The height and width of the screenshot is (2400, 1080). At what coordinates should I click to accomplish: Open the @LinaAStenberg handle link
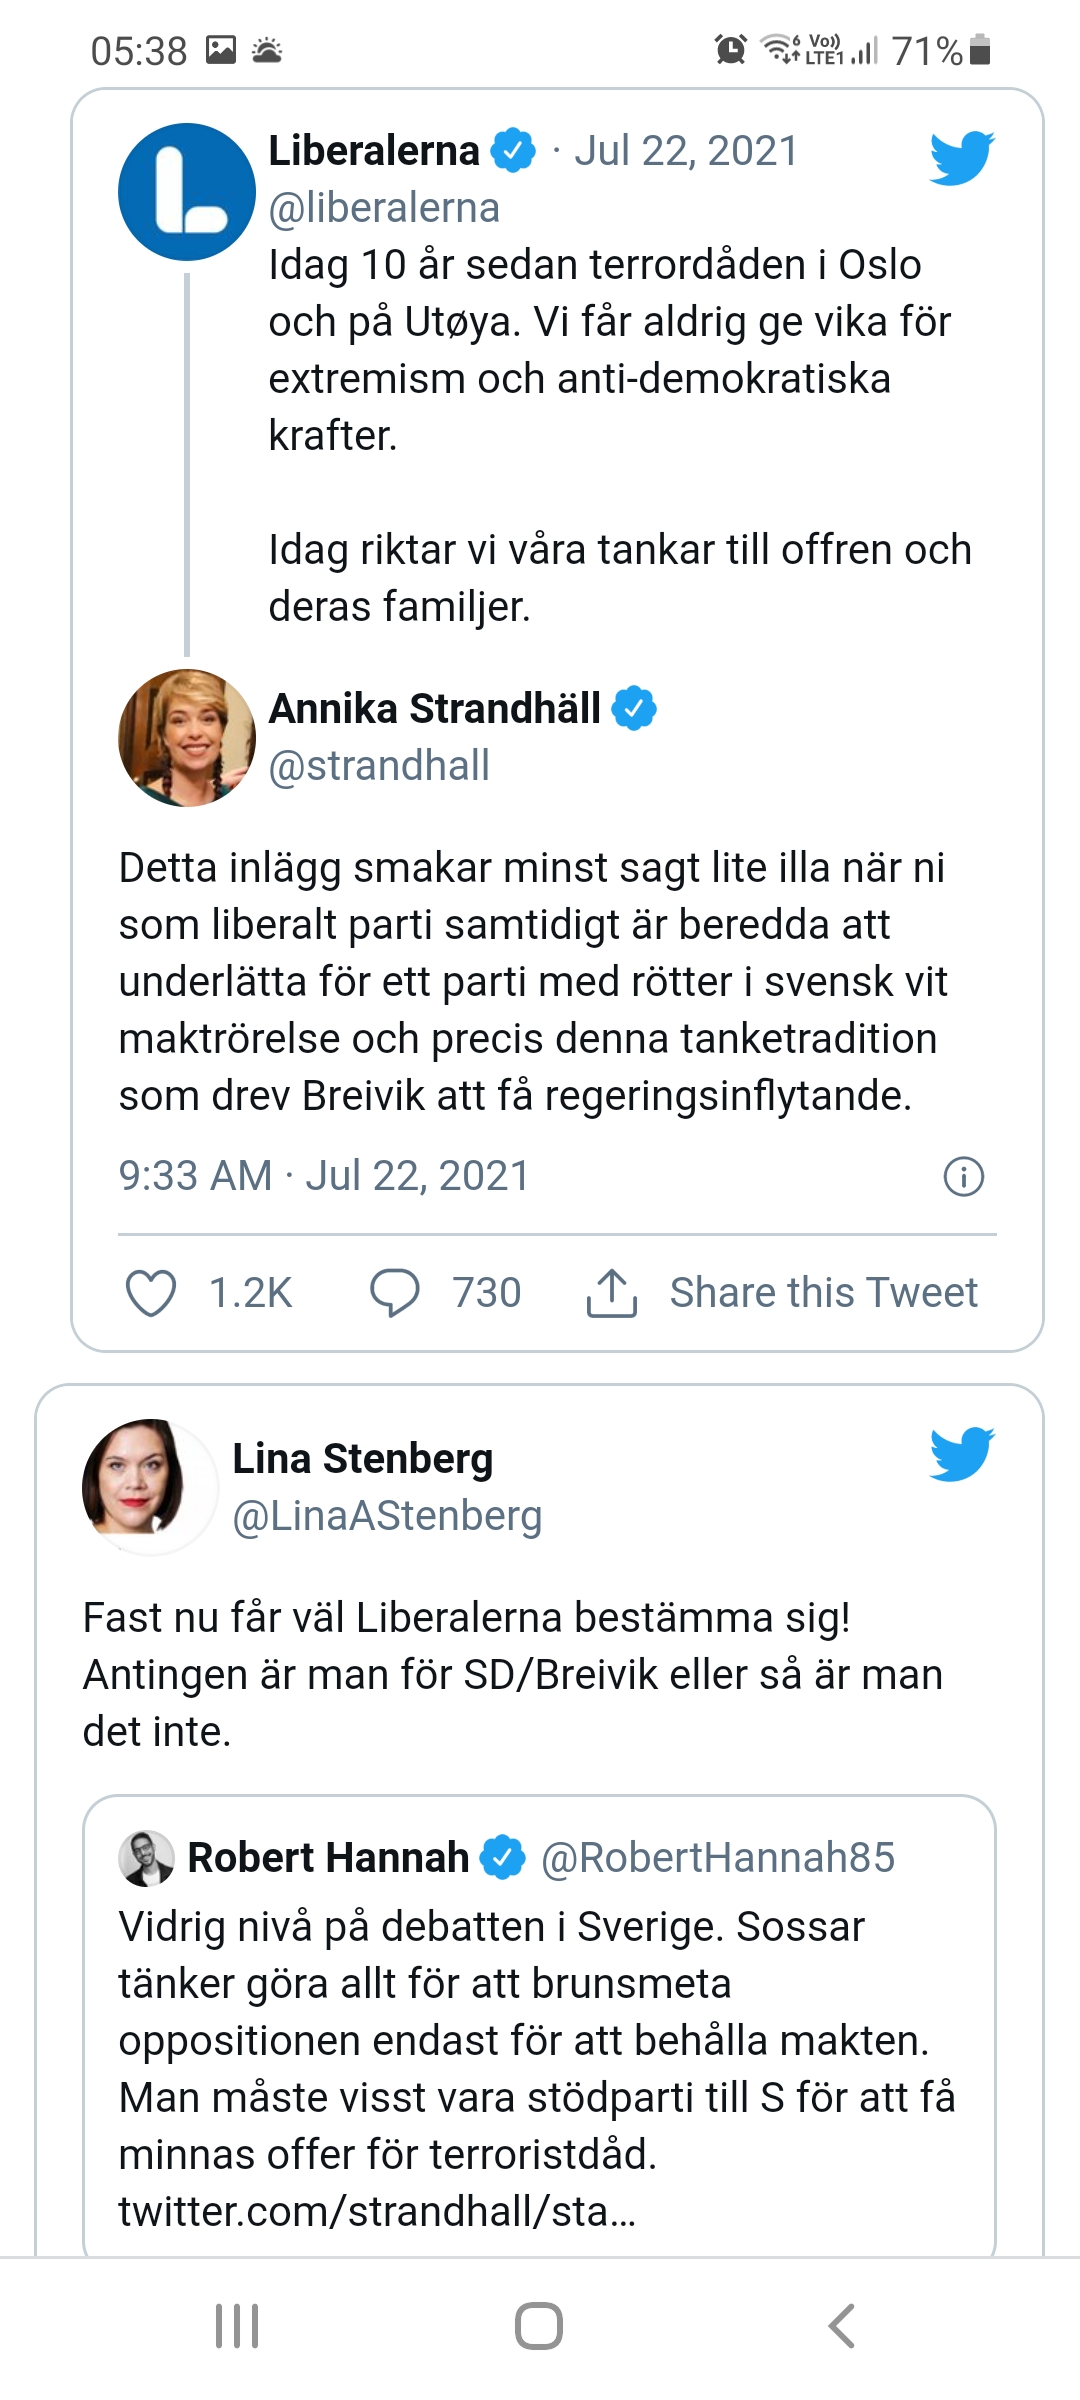pyautogui.click(x=387, y=1516)
